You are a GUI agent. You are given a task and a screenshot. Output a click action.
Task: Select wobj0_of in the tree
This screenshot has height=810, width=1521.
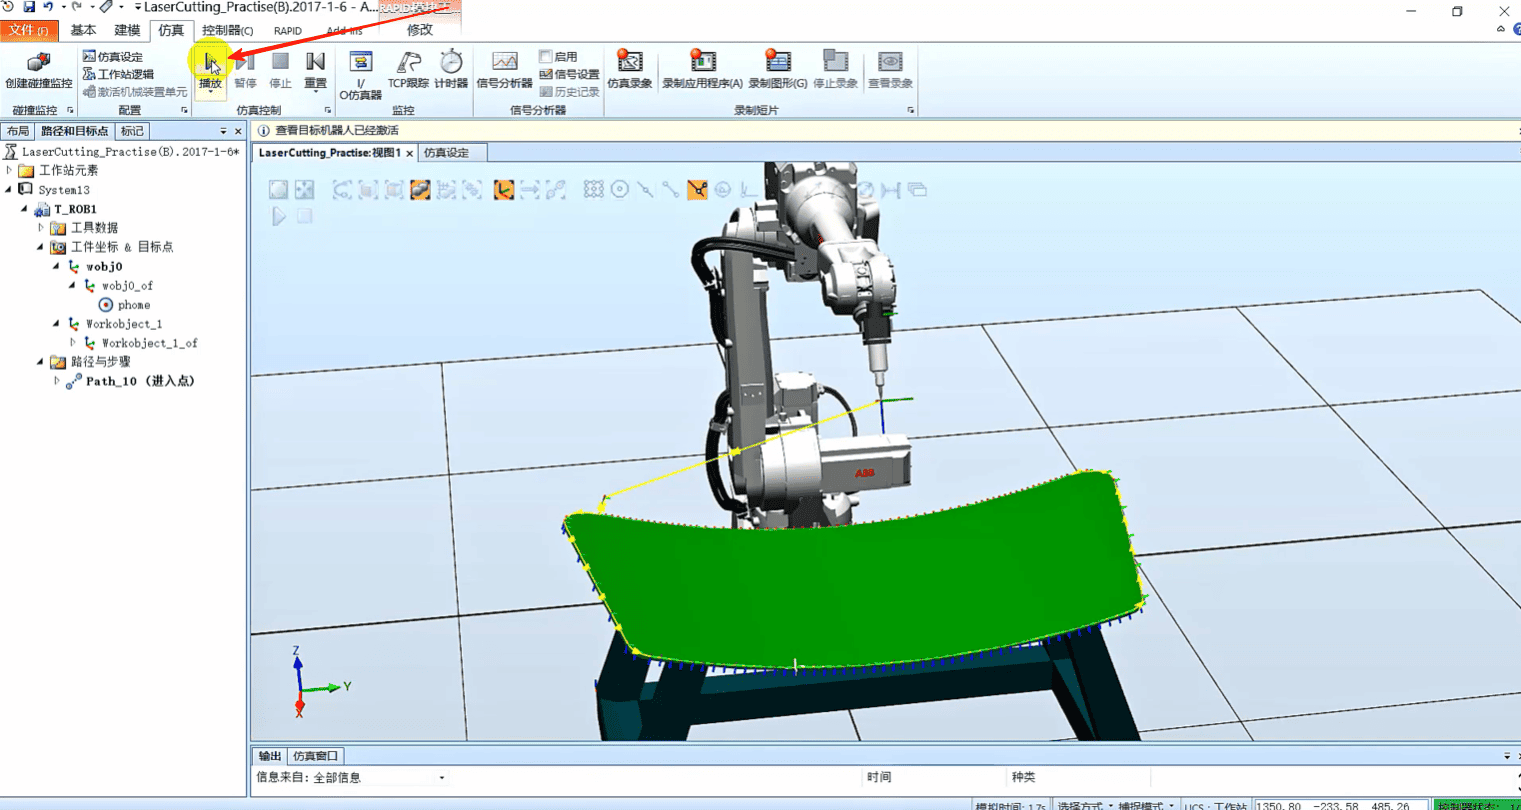click(127, 286)
